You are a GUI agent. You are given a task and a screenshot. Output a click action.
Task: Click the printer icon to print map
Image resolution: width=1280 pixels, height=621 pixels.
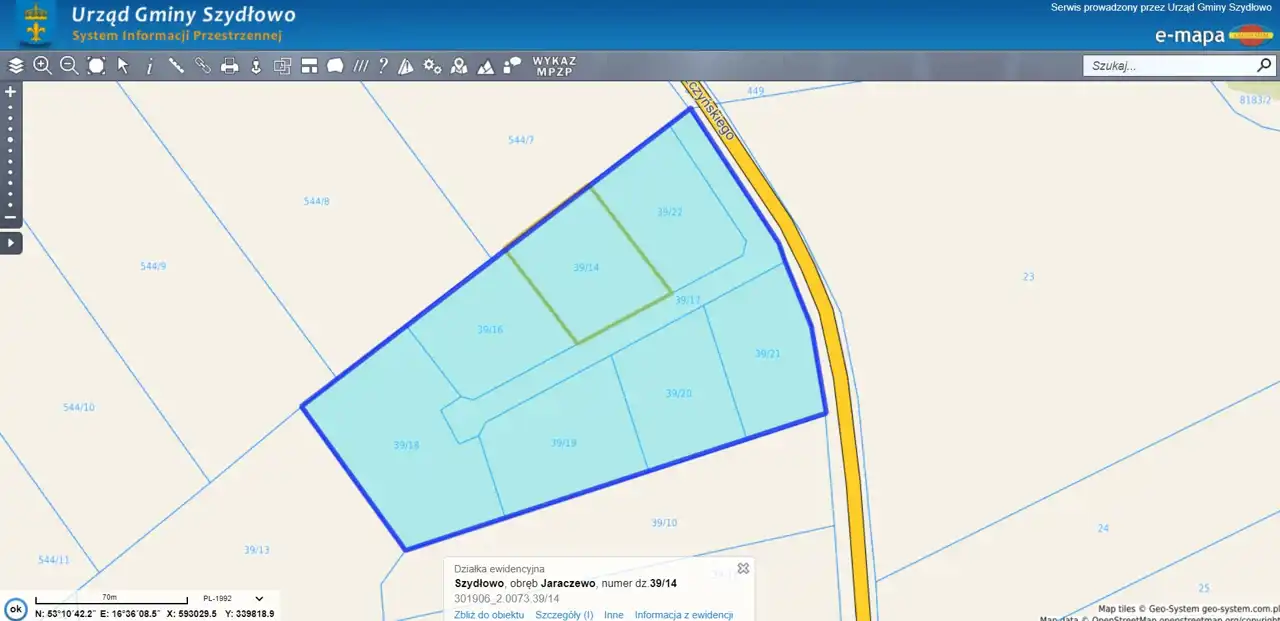pyautogui.click(x=229, y=66)
